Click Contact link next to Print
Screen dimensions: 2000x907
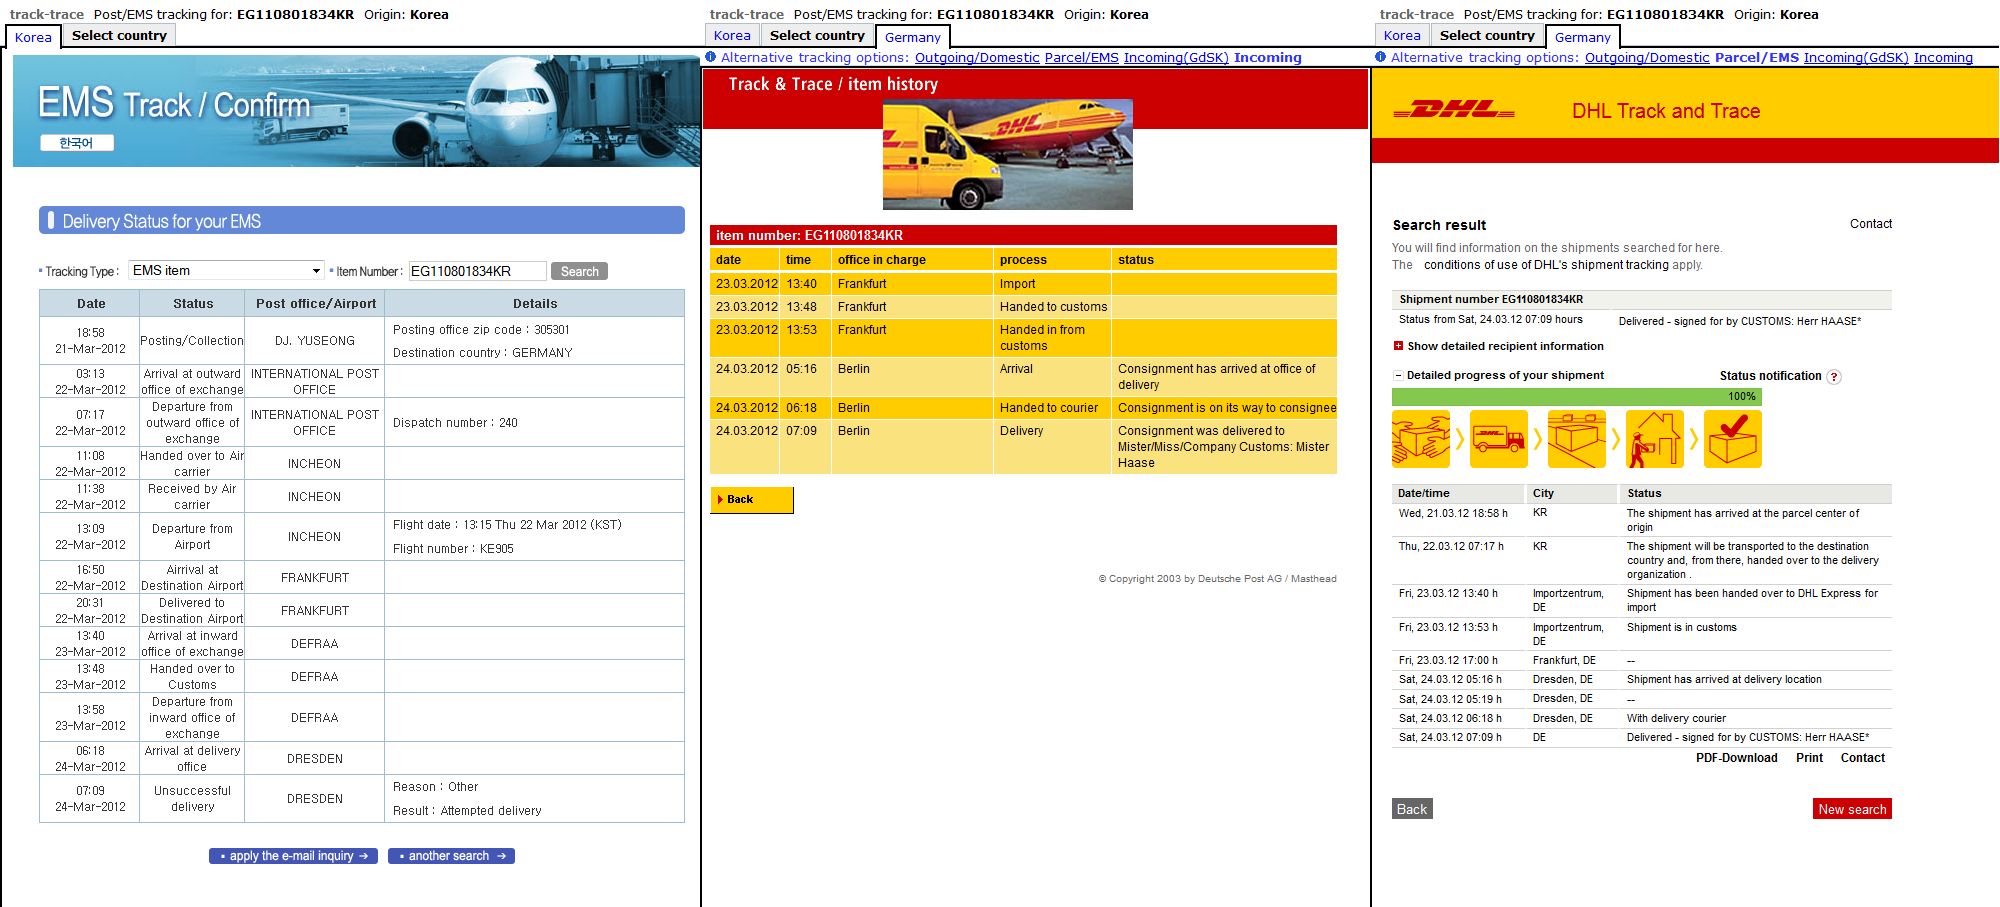click(1862, 758)
